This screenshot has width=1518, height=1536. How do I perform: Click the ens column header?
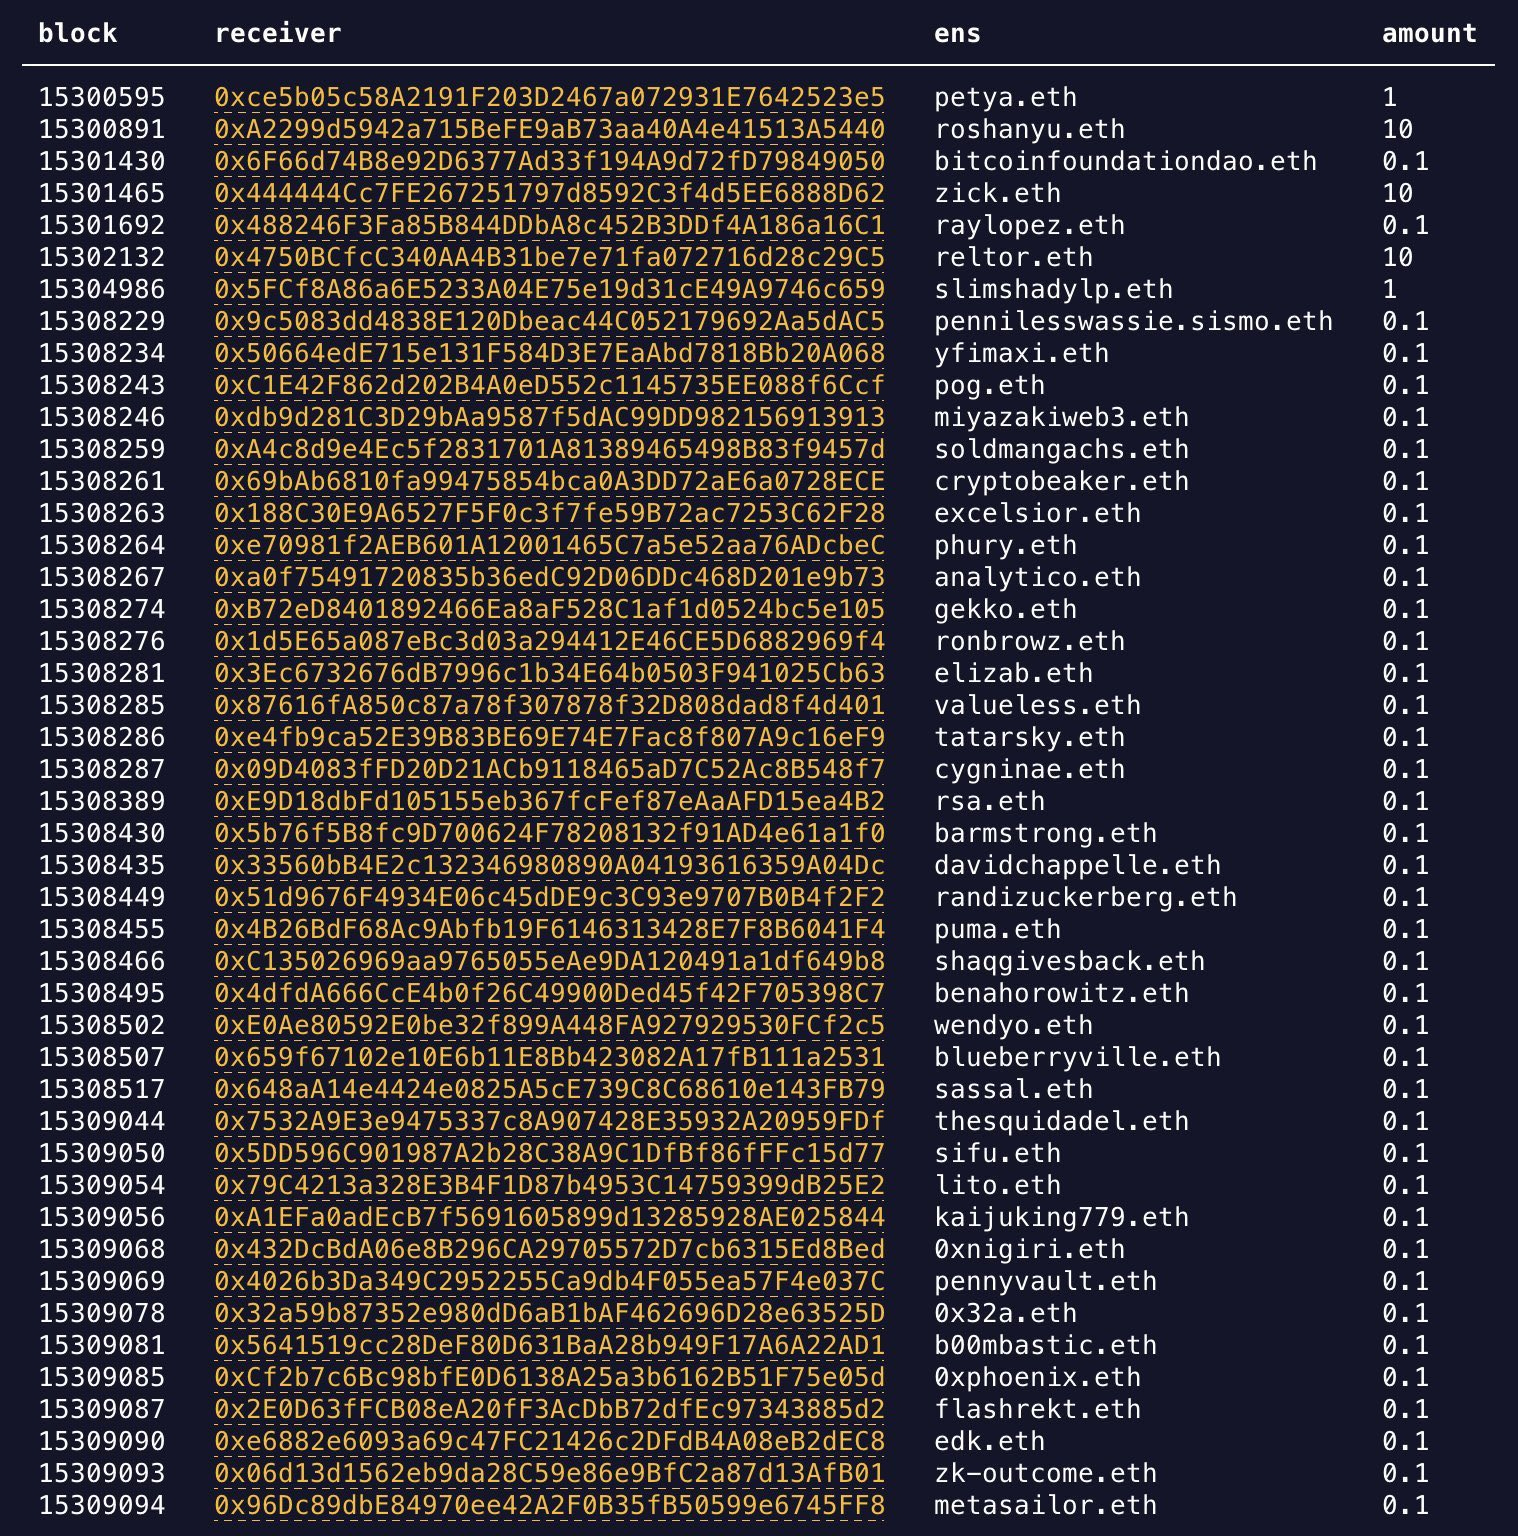(957, 33)
